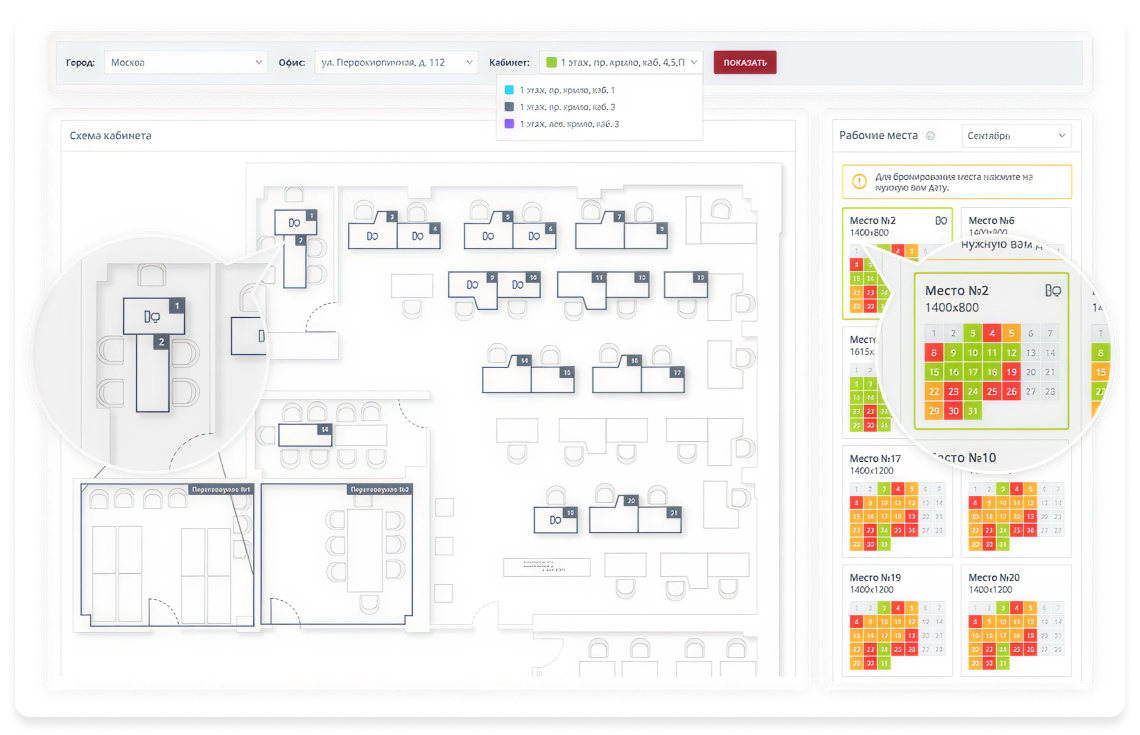The width and height of the screenshot is (1140, 735).
Task: Click red day 19 in enlarged Место №2 calendar
Action: 1012,372
